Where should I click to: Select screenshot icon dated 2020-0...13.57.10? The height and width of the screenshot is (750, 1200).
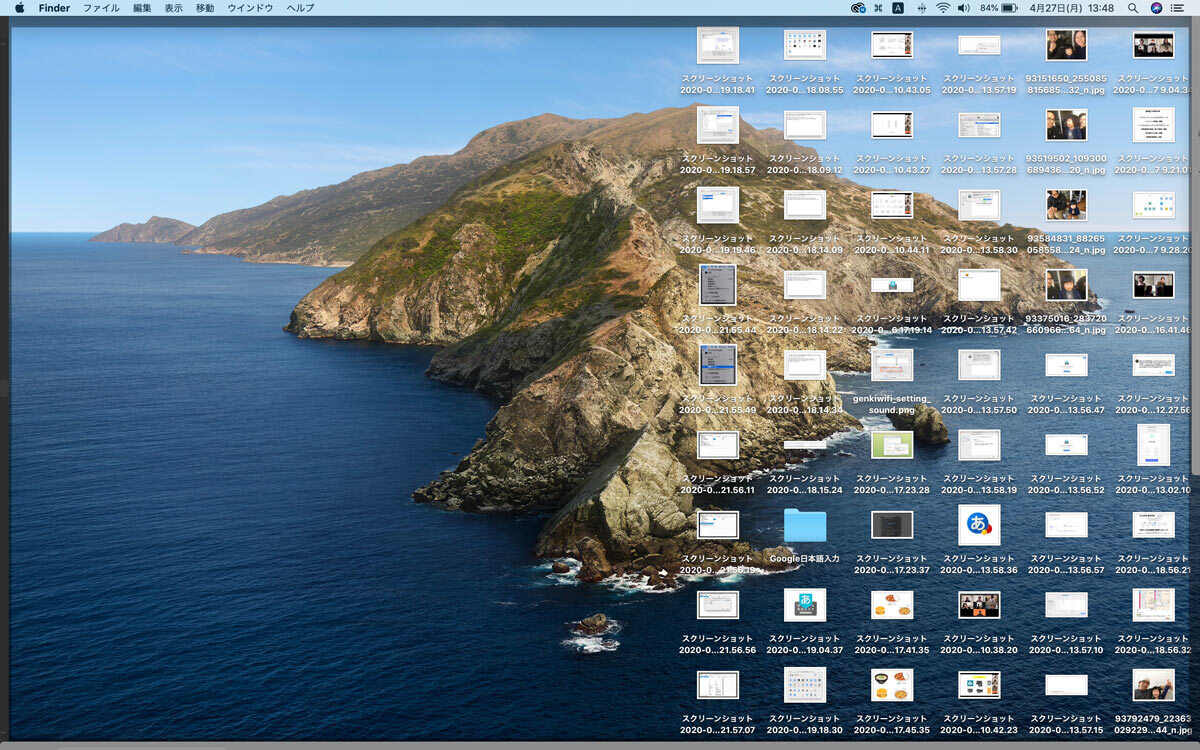tap(1066, 605)
